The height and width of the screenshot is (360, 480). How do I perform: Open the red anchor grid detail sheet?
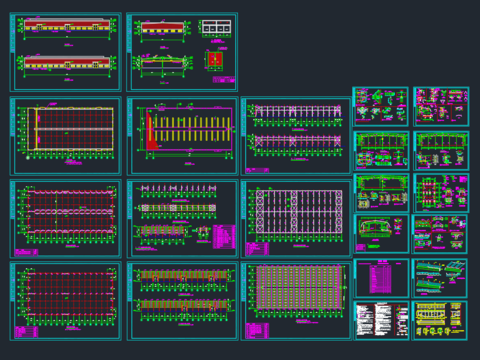[441, 193]
